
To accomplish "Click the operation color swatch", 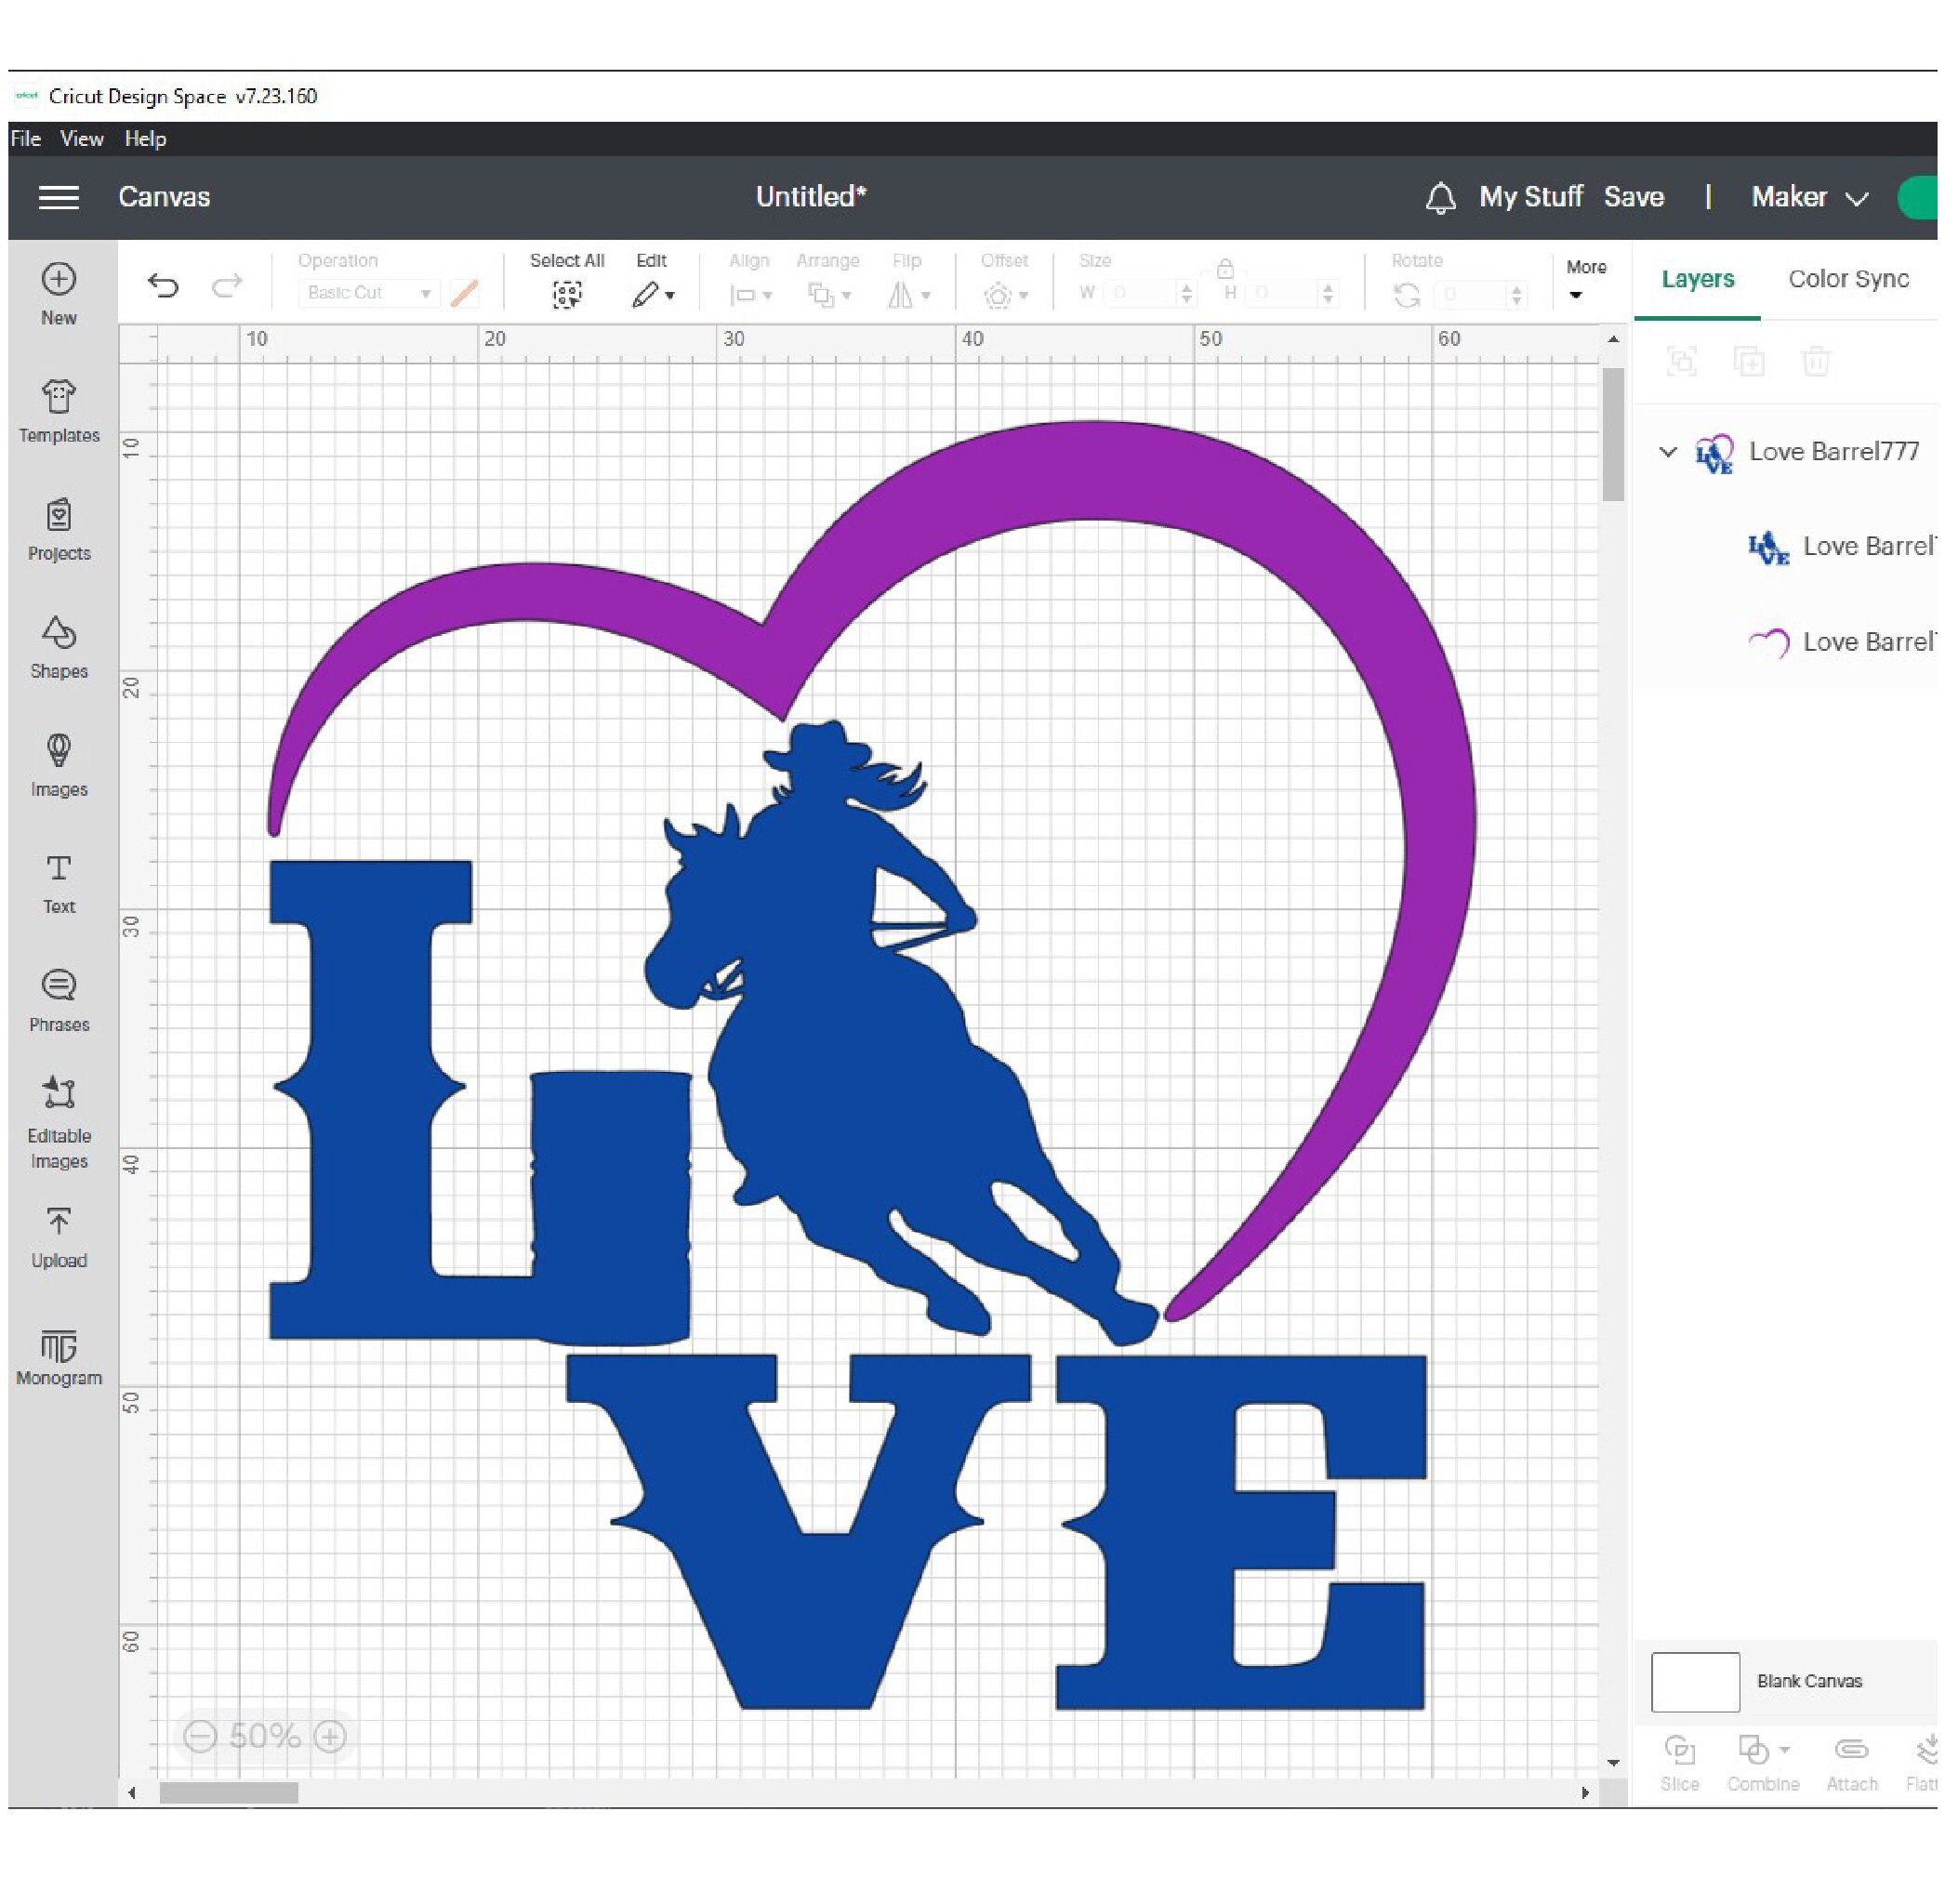I will tap(465, 293).
